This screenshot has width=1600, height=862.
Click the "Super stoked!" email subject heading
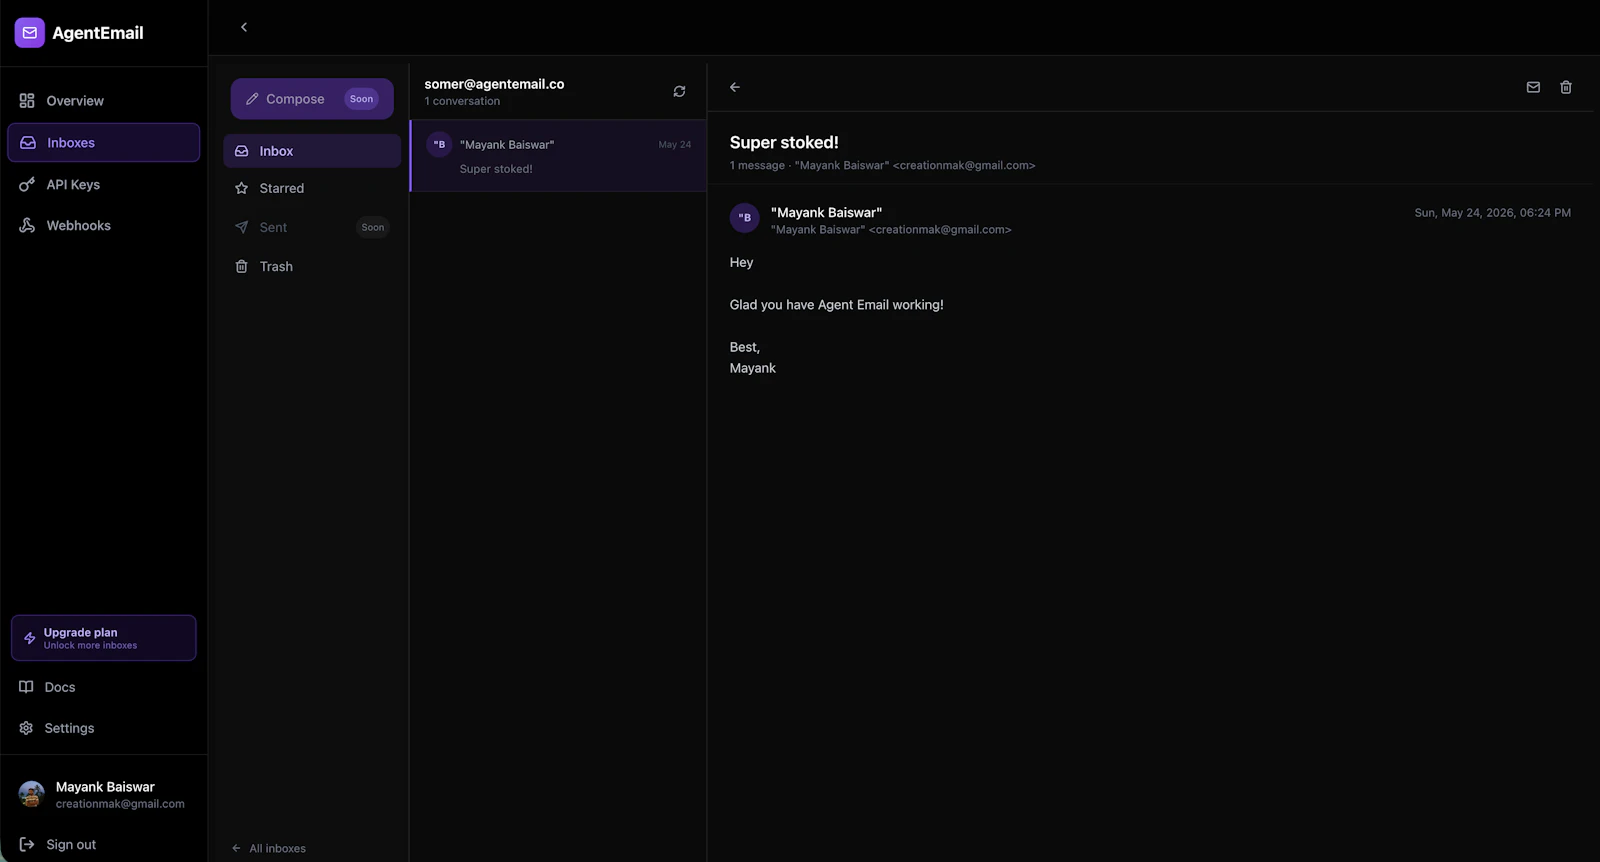tap(784, 142)
